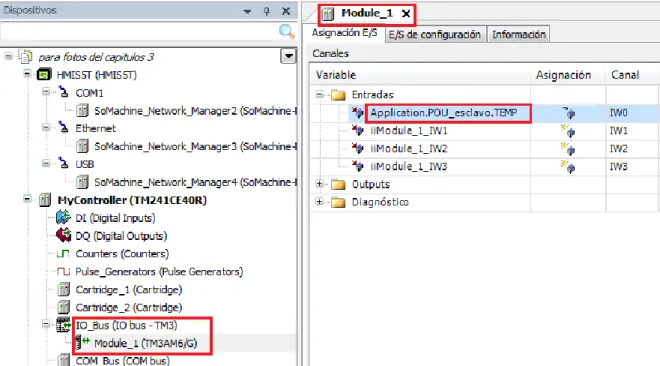Click the search magnifier icon in Dispositivos
Viewport: 660px width, 366px height.
[286, 32]
